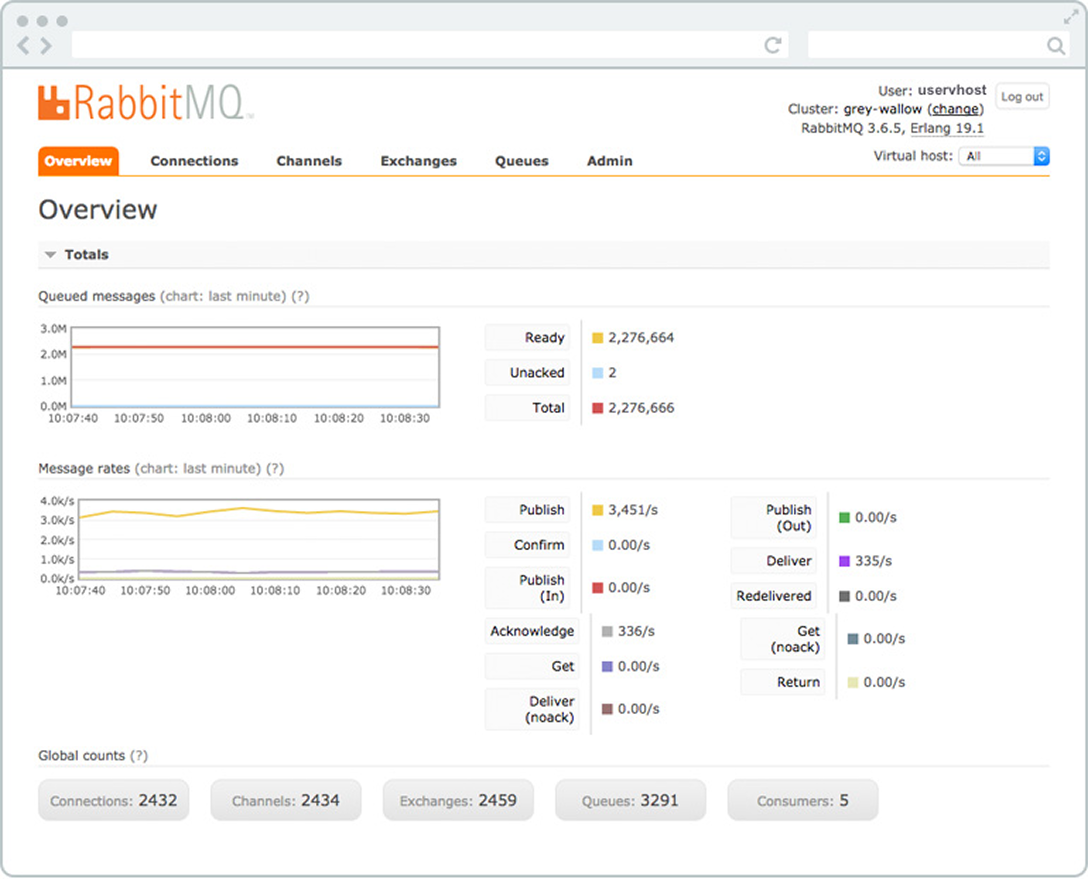Click the purple Deliver color swatch
The image size is (1088, 879).
coord(844,561)
